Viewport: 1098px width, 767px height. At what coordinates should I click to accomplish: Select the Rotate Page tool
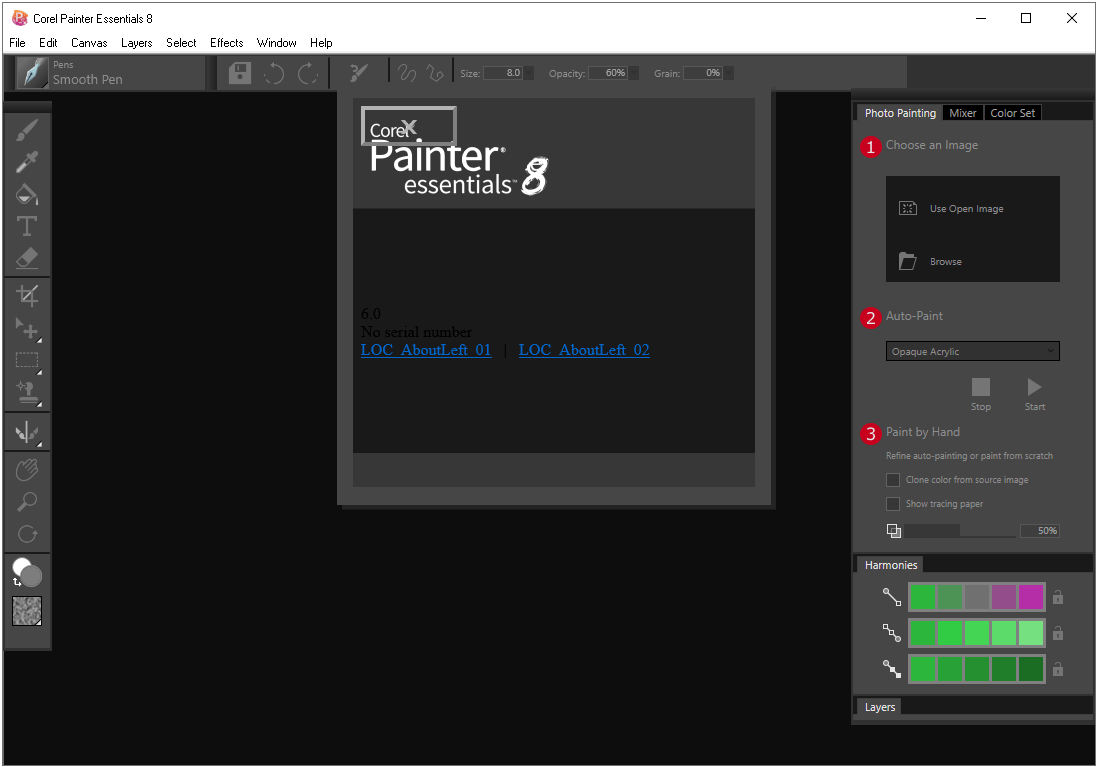[27, 534]
